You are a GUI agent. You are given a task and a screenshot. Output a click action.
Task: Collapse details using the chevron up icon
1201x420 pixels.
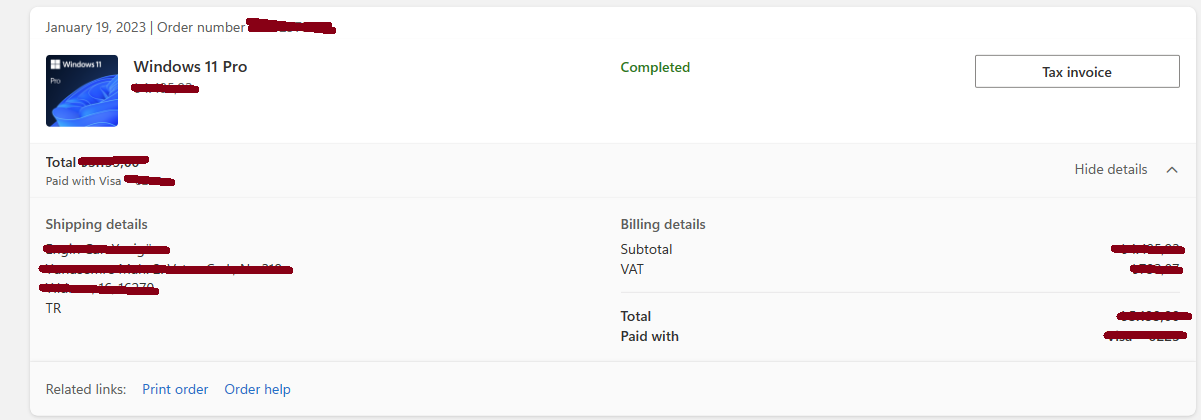[x=1172, y=170]
